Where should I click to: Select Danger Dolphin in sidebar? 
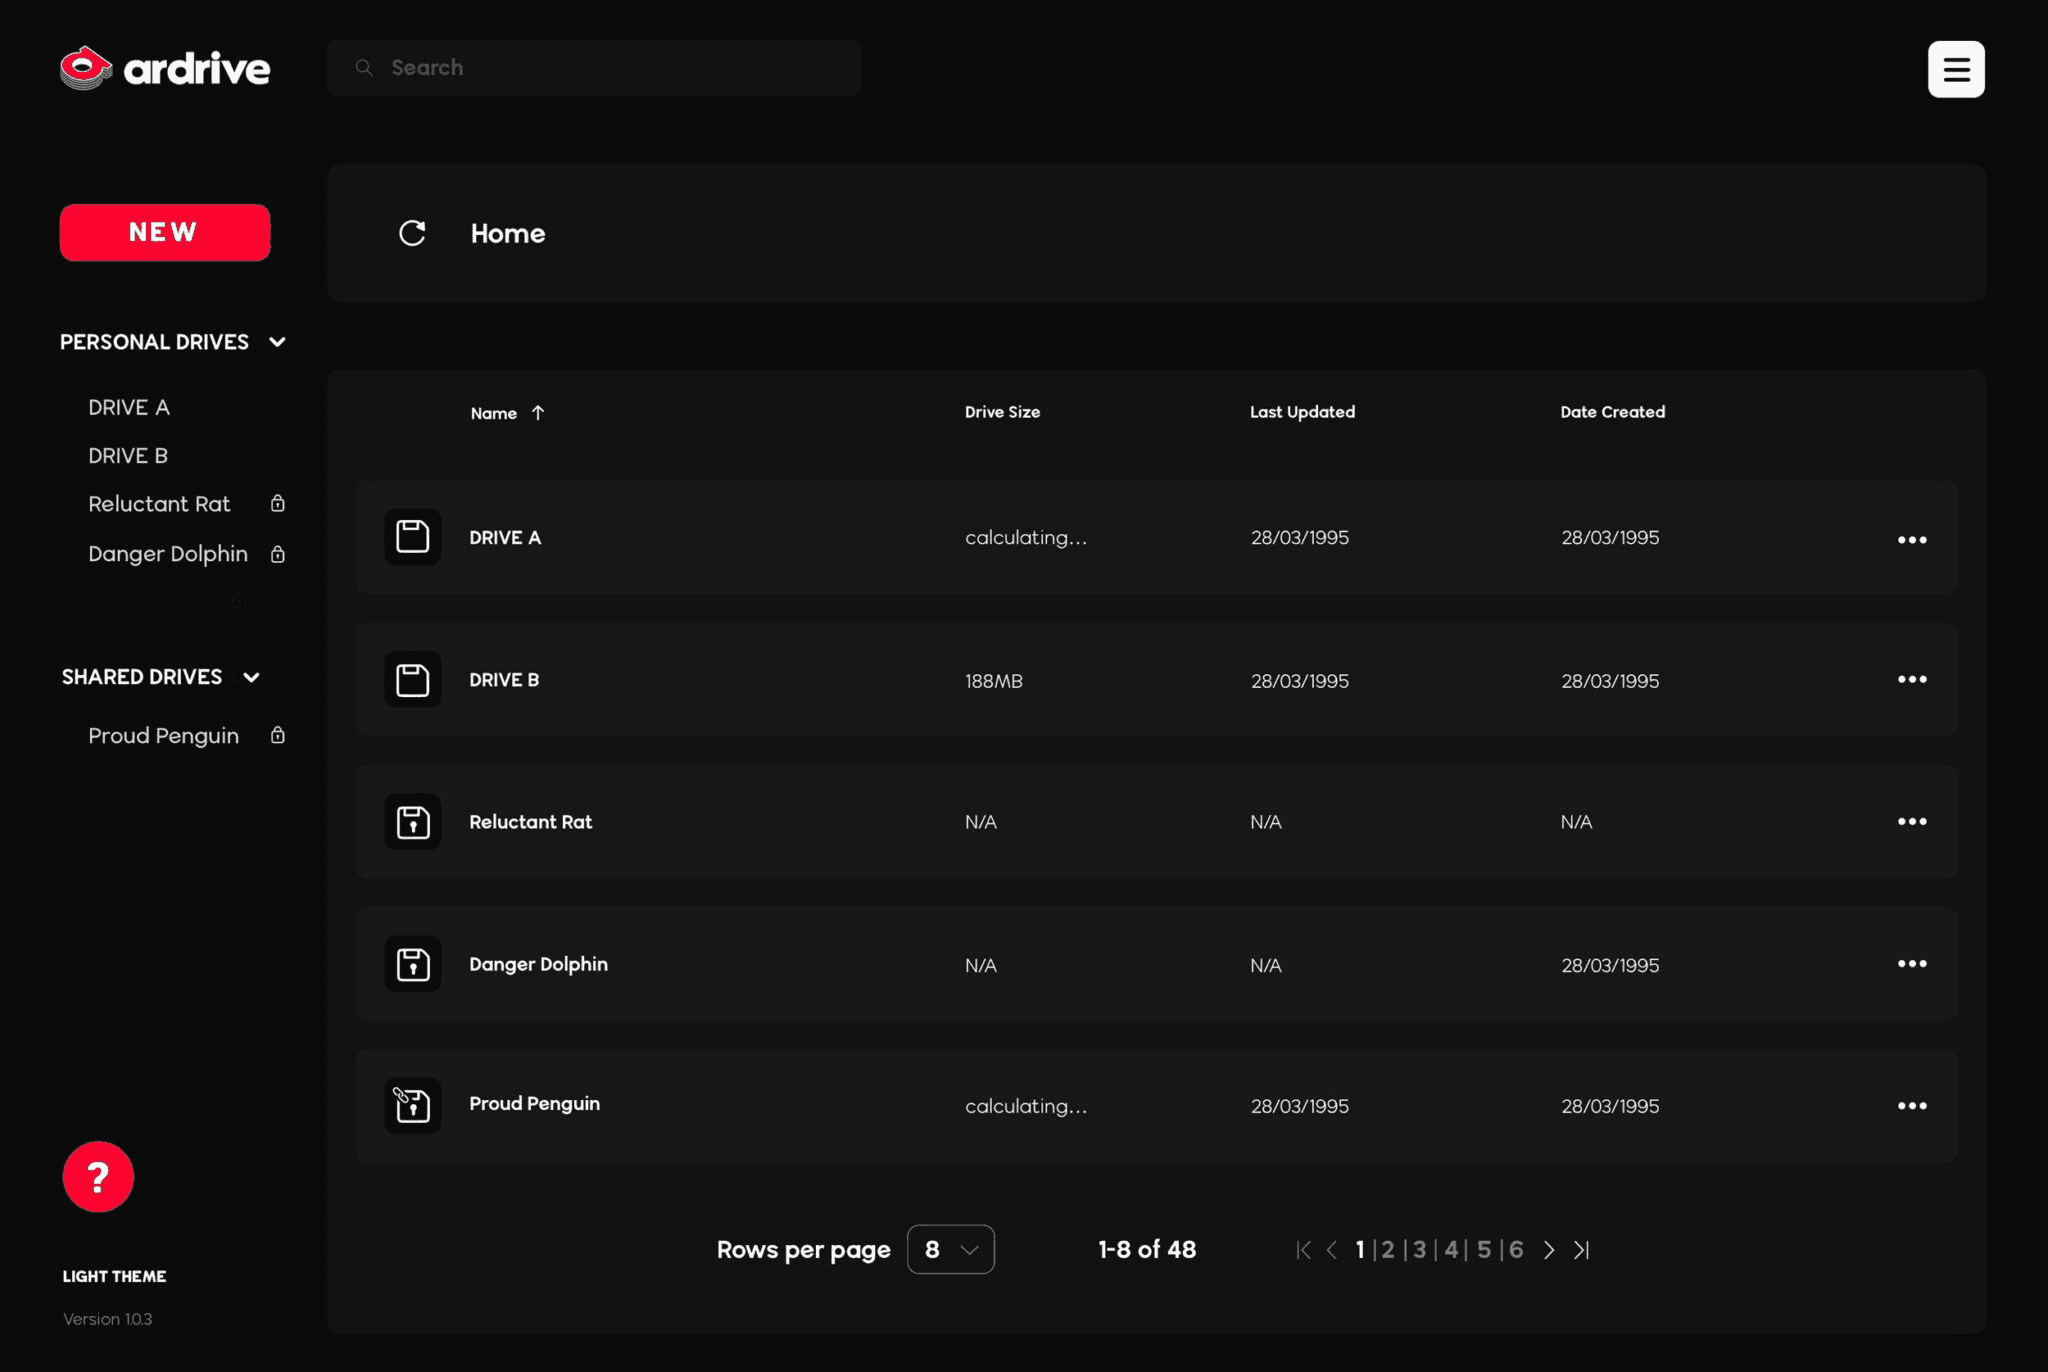pos(168,553)
